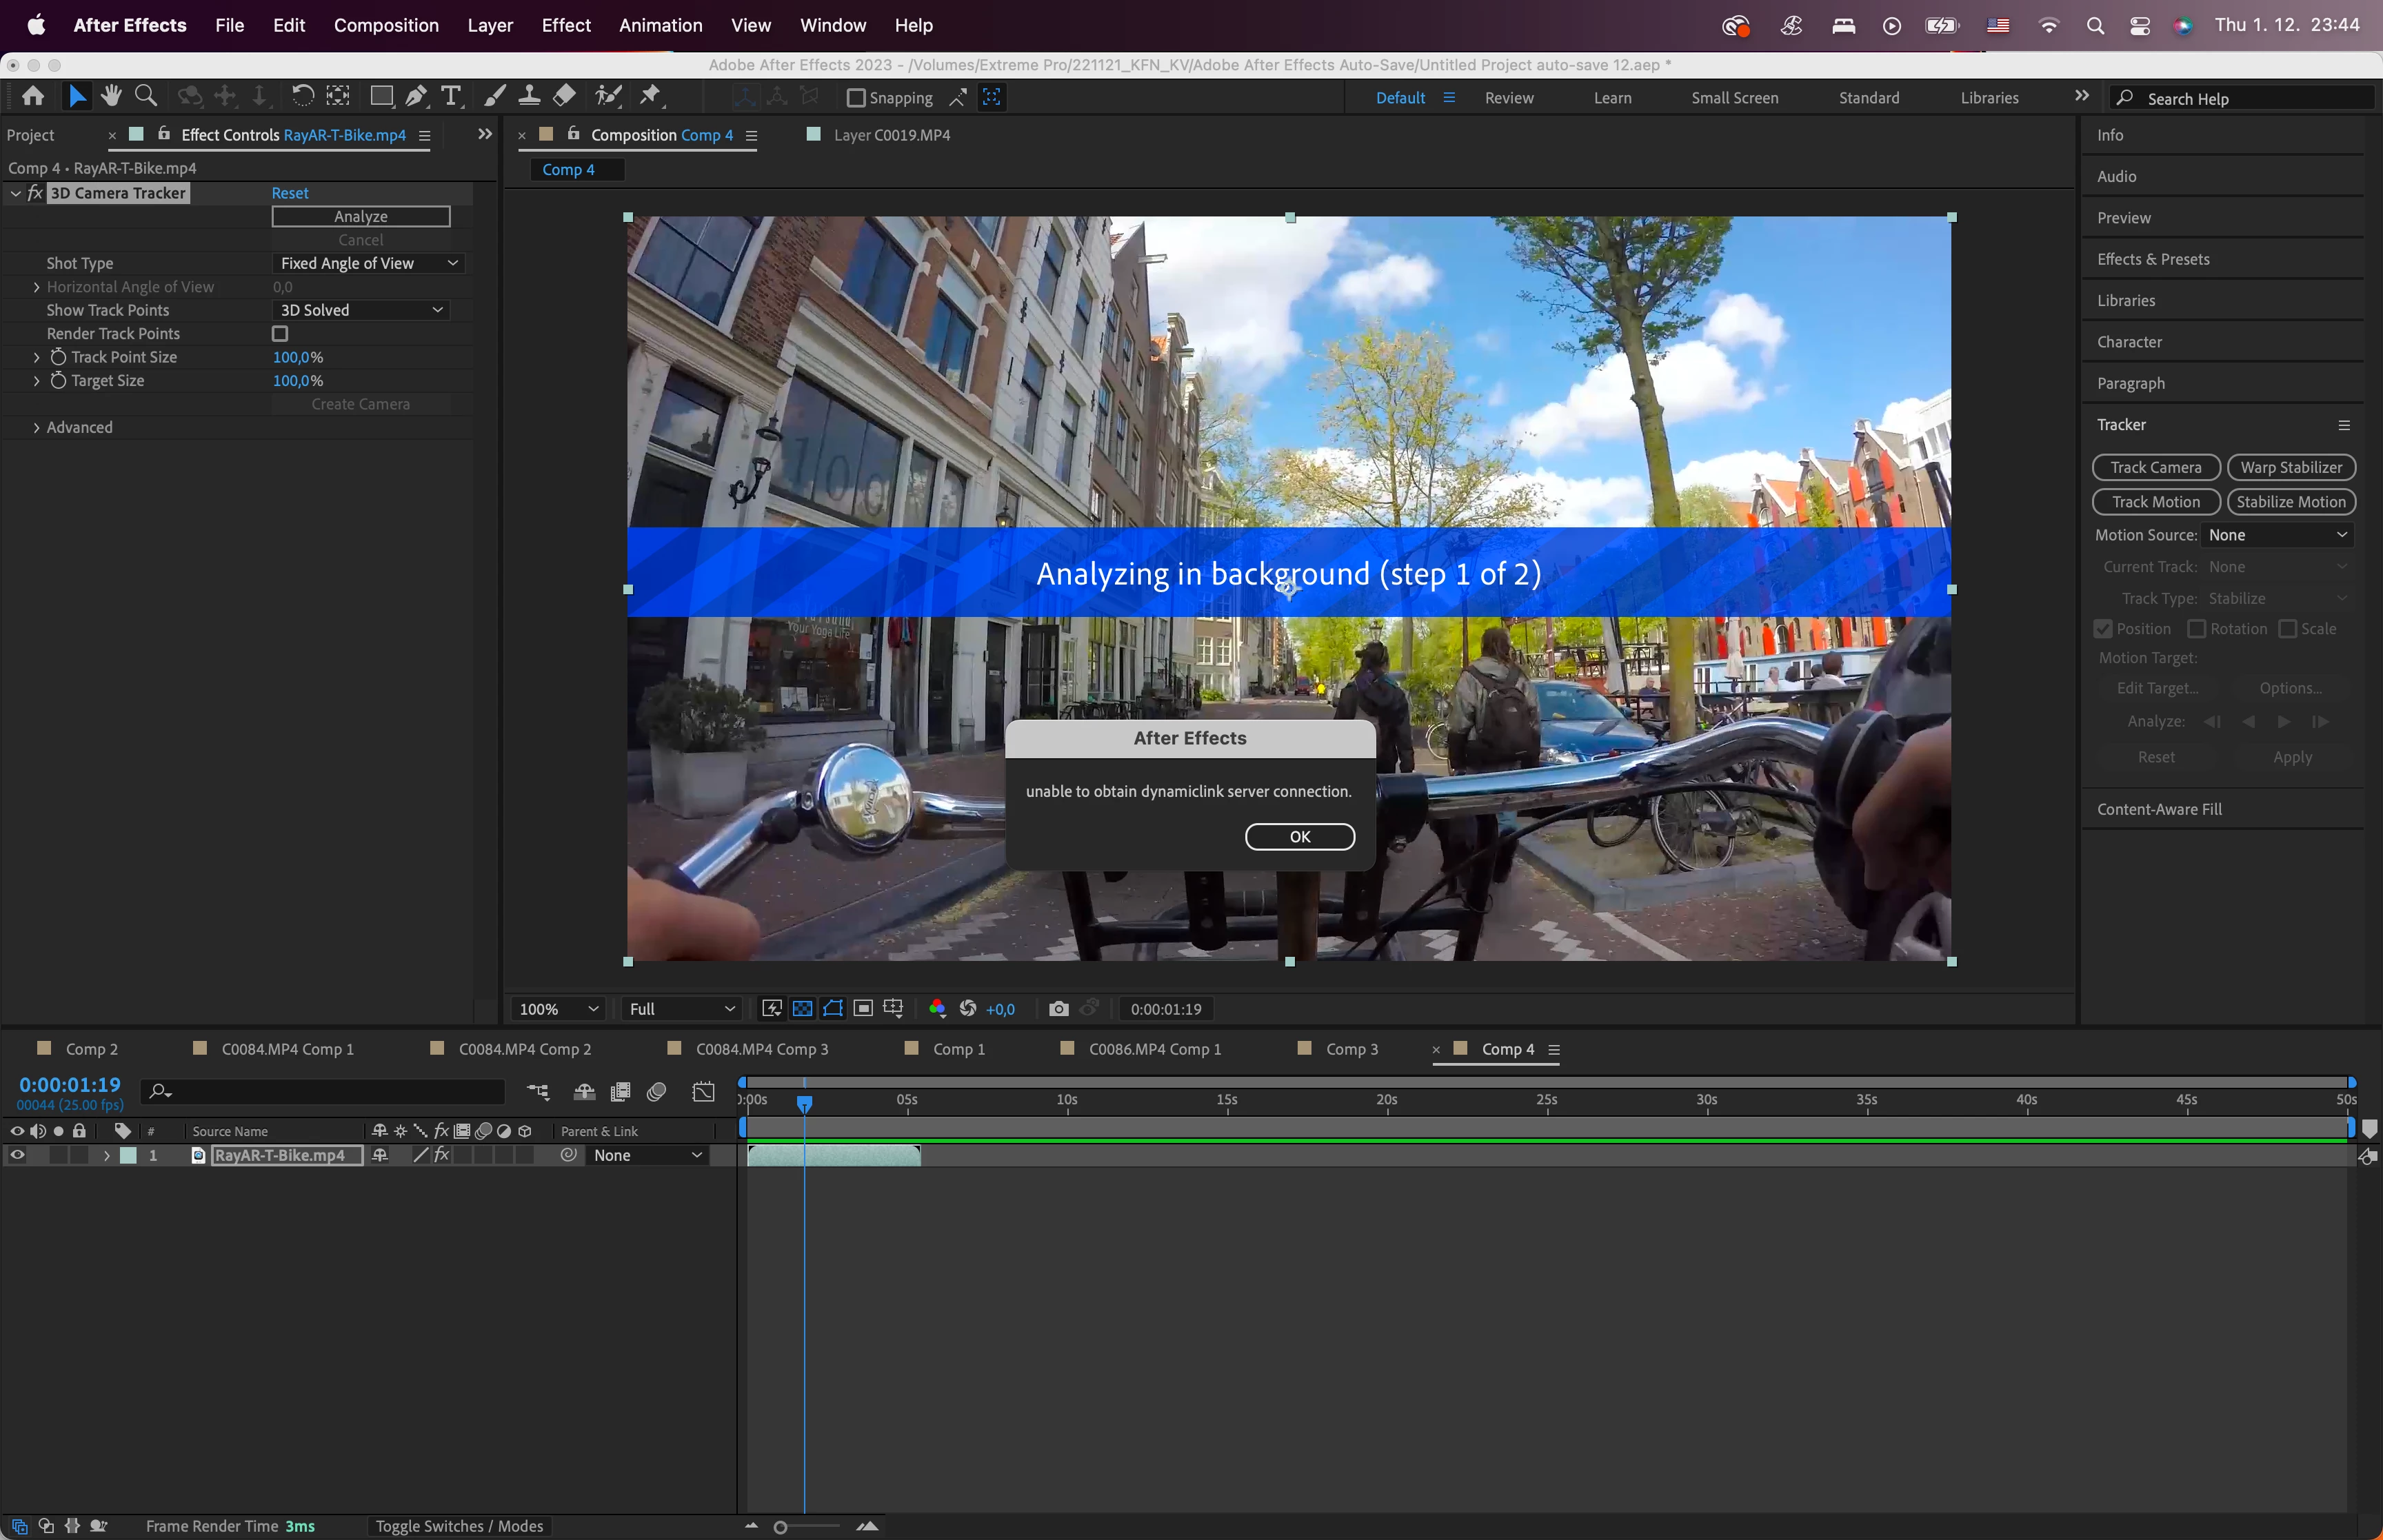Select the Pen tool
Image resolution: width=2383 pixels, height=1540 pixels.
click(416, 96)
